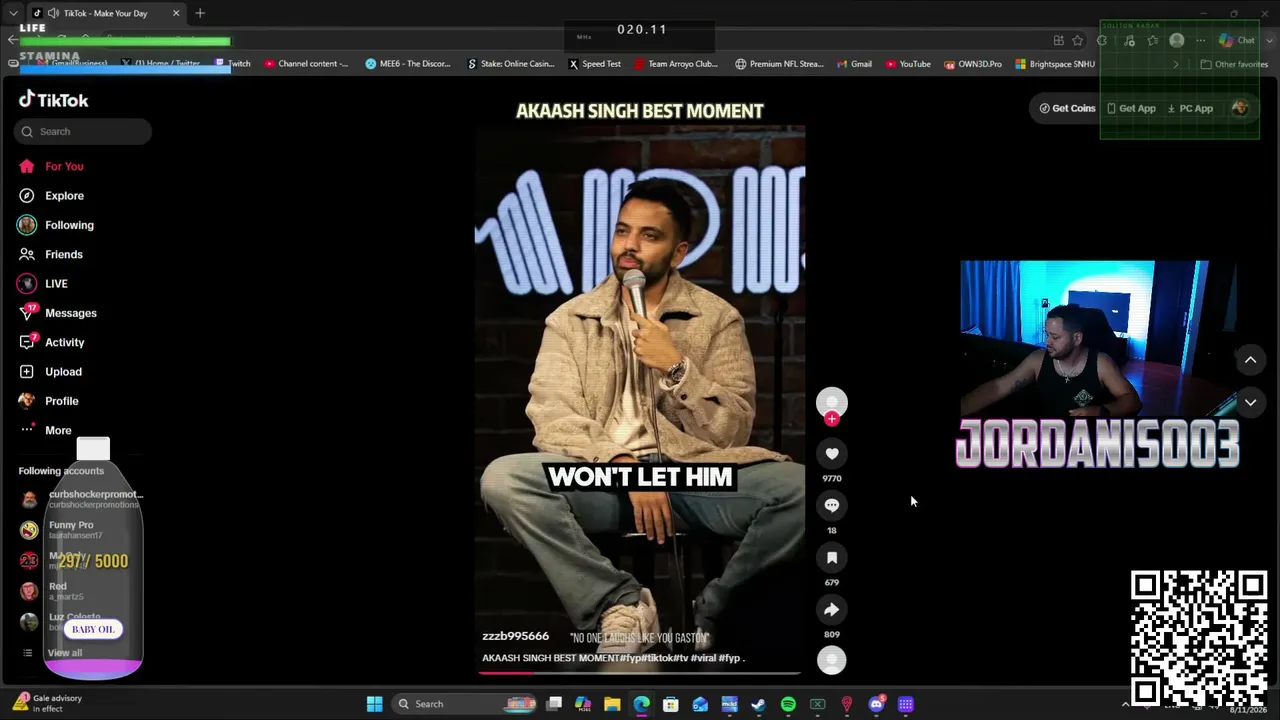The image size is (1280, 720).
Task: Select the TikTok browser tab
Action: (106, 13)
